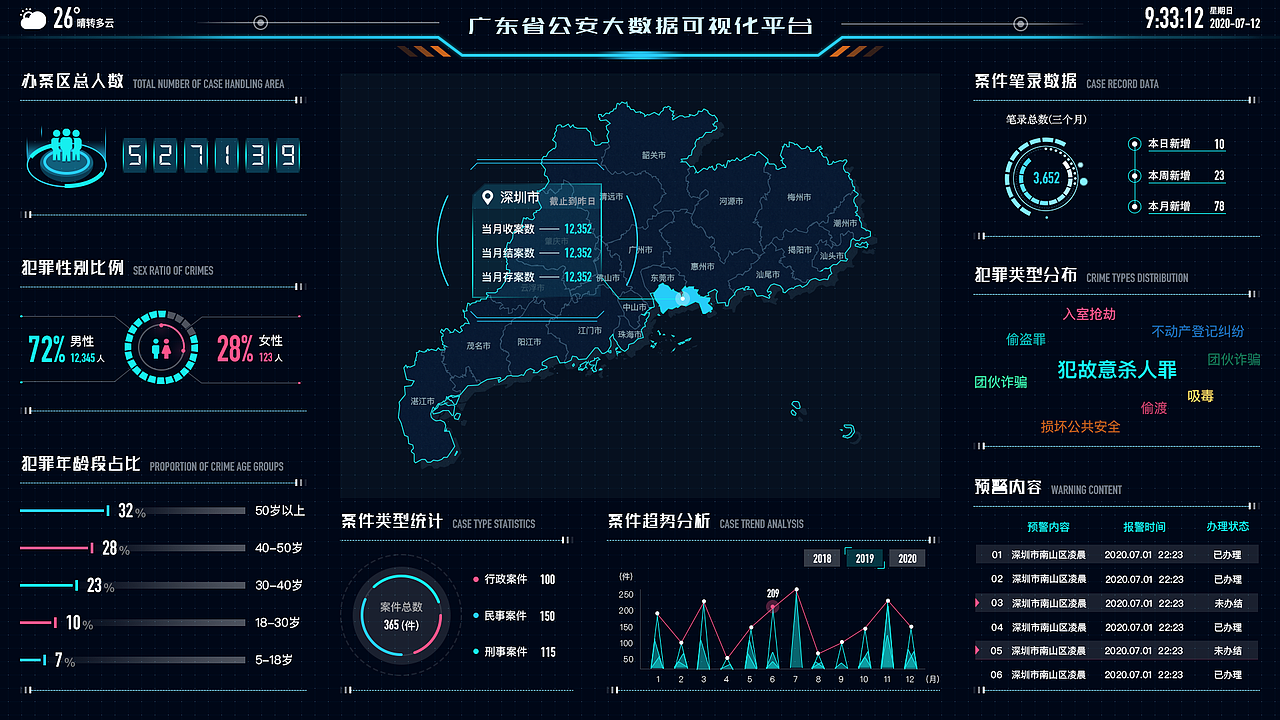Screen dimensions: 1280x720
Task: Click the 案件总数 365 donut chart
Action: coord(400,615)
